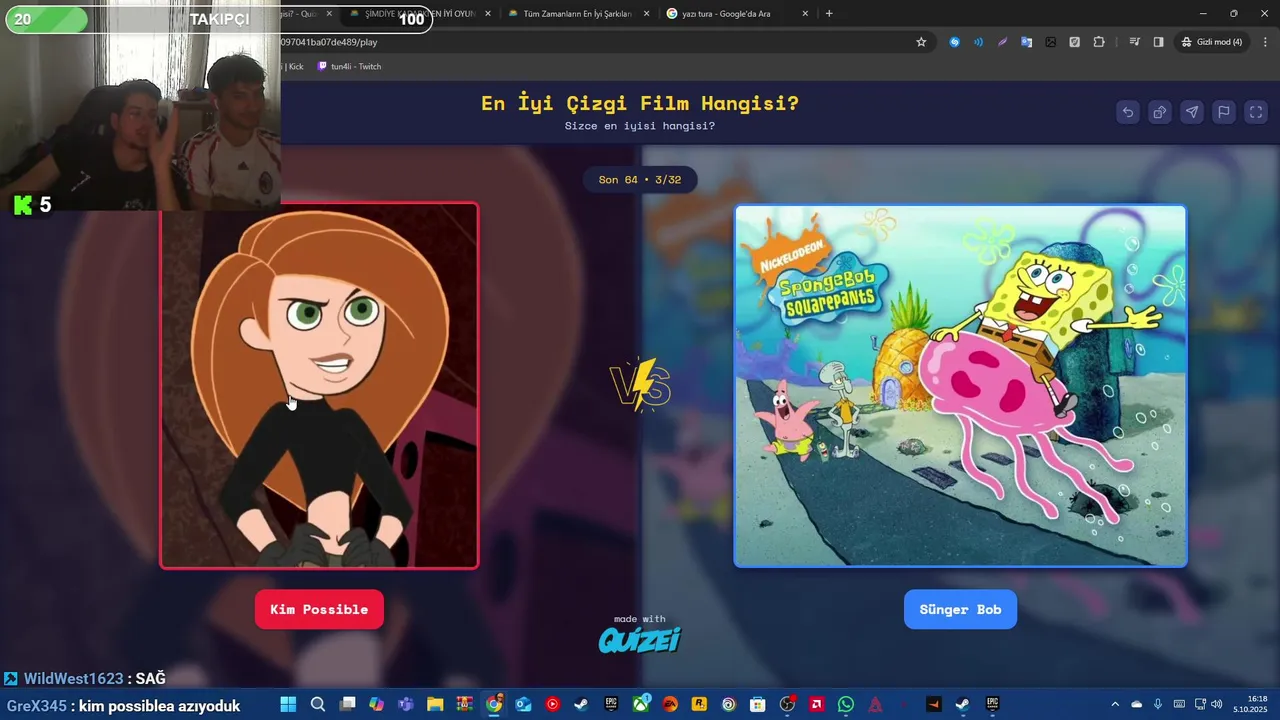This screenshot has width=1280, height=720.
Task: Open WinRAR from the taskbar
Action: click(464, 704)
